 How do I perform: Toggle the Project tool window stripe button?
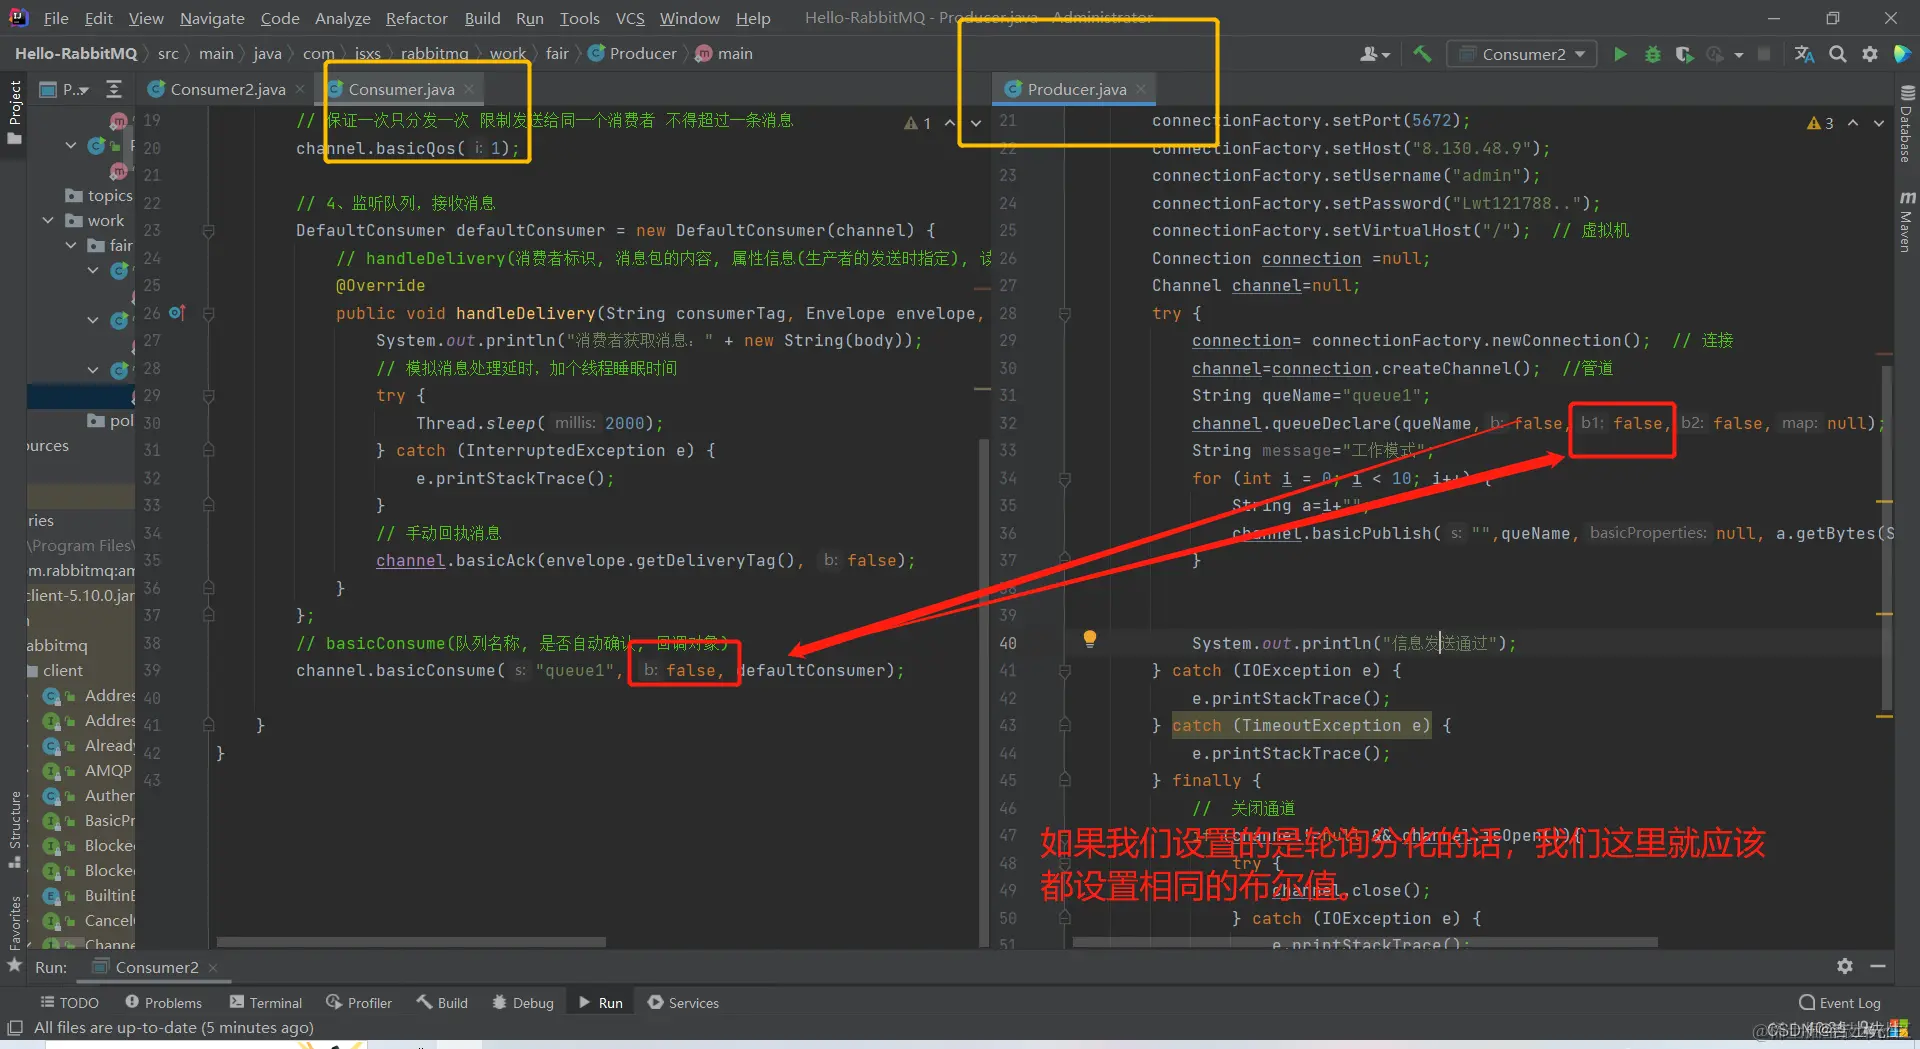click(14, 112)
